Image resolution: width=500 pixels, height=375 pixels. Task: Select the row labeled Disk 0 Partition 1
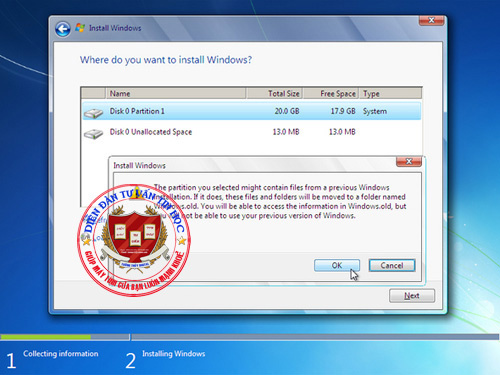point(252,111)
